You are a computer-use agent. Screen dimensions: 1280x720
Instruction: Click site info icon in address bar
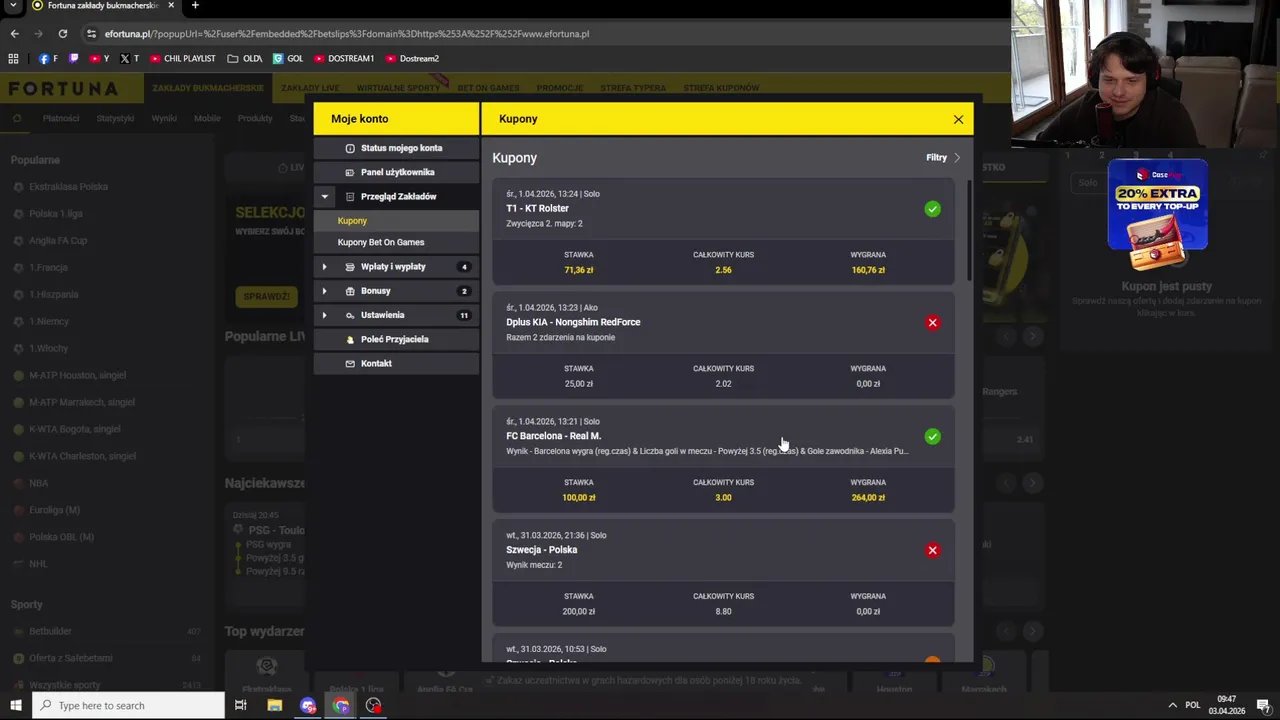[x=91, y=33]
